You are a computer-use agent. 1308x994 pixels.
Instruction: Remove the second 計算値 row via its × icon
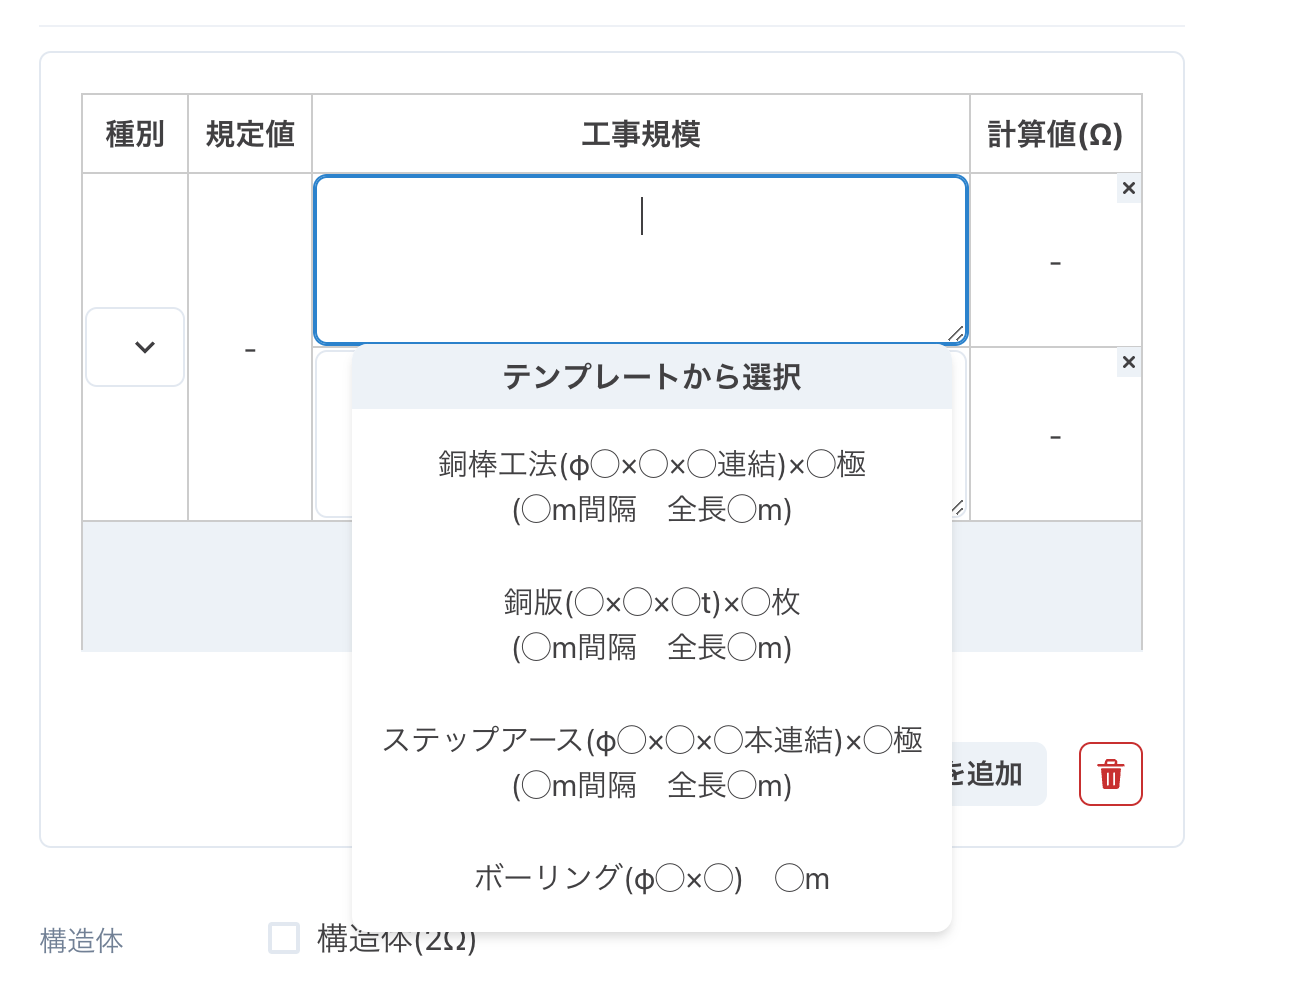coord(1128,362)
